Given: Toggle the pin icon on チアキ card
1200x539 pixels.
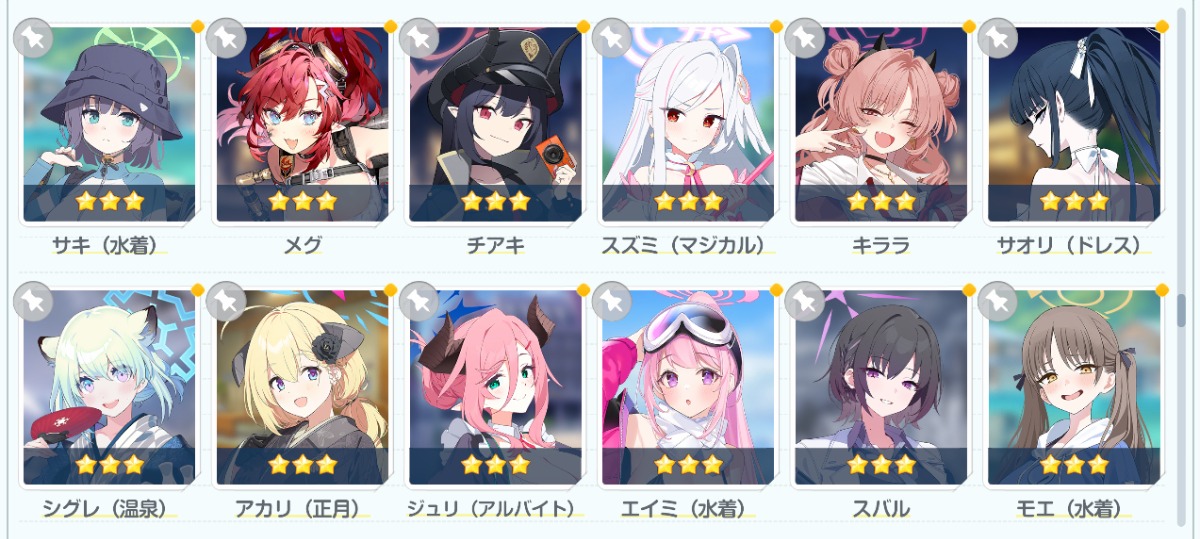Looking at the screenshot, I should 418,38.
